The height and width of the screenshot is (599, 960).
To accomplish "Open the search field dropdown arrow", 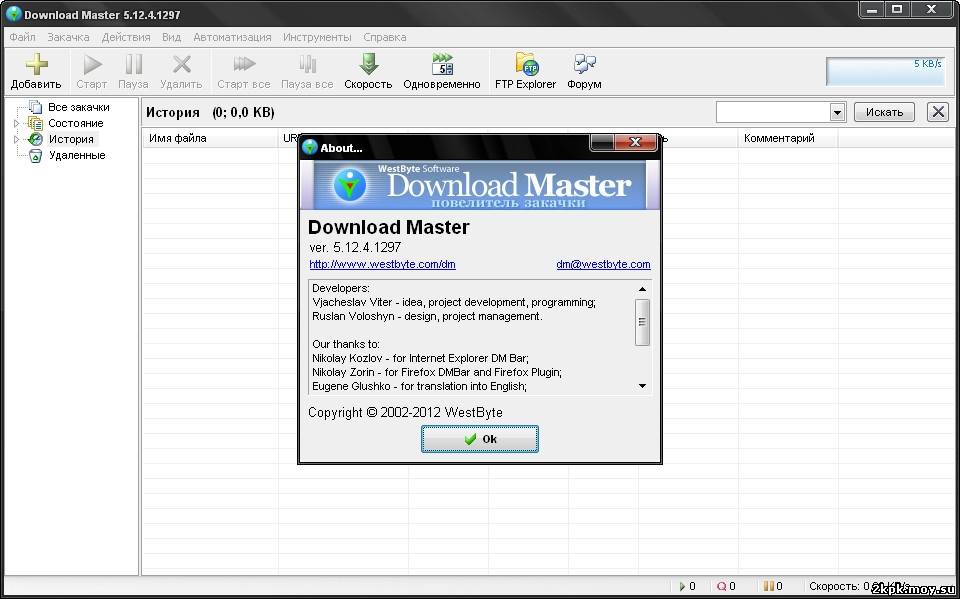I will click(838, 112).
